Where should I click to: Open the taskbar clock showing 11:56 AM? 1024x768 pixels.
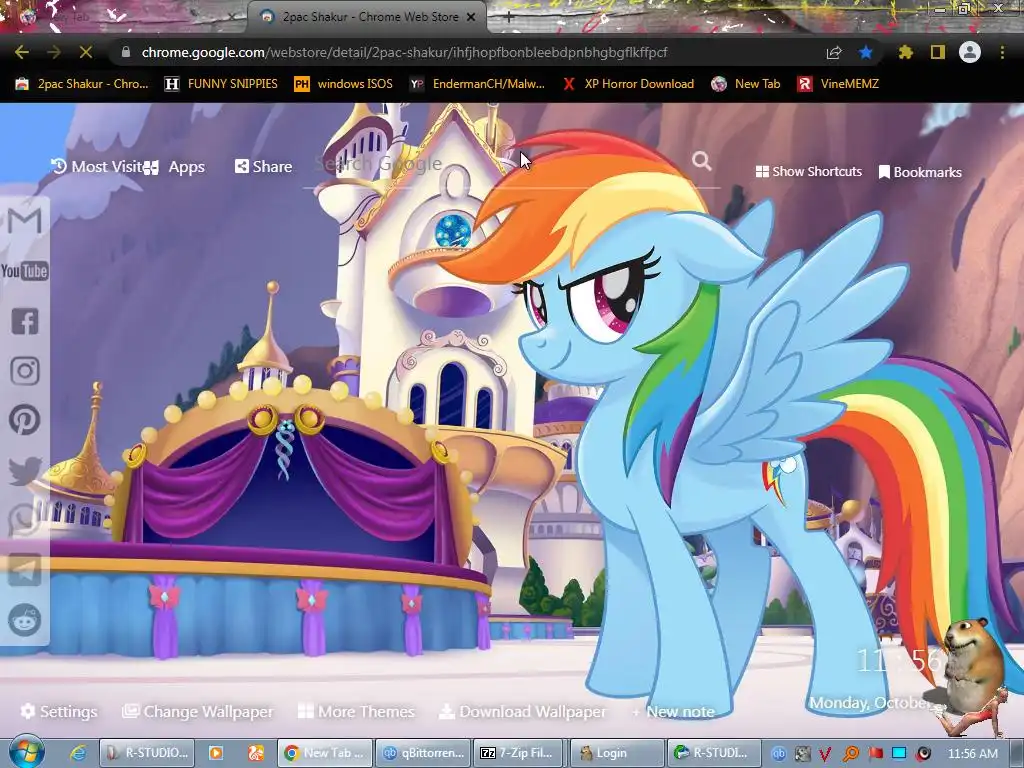[972, 754]
